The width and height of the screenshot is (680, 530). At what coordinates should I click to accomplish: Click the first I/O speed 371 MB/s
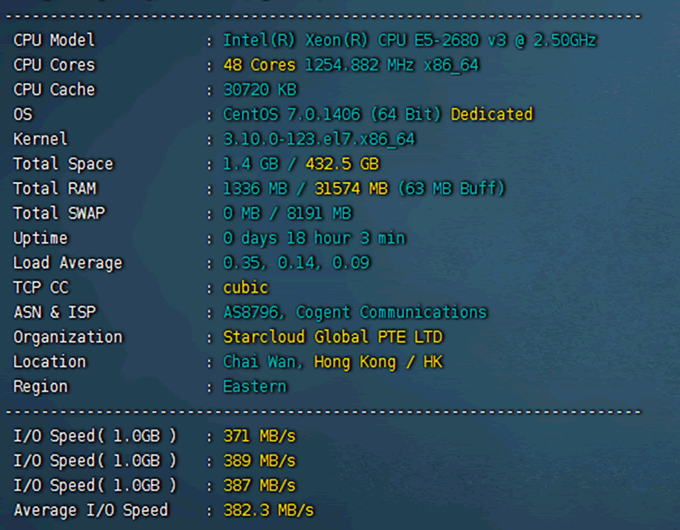259,436
